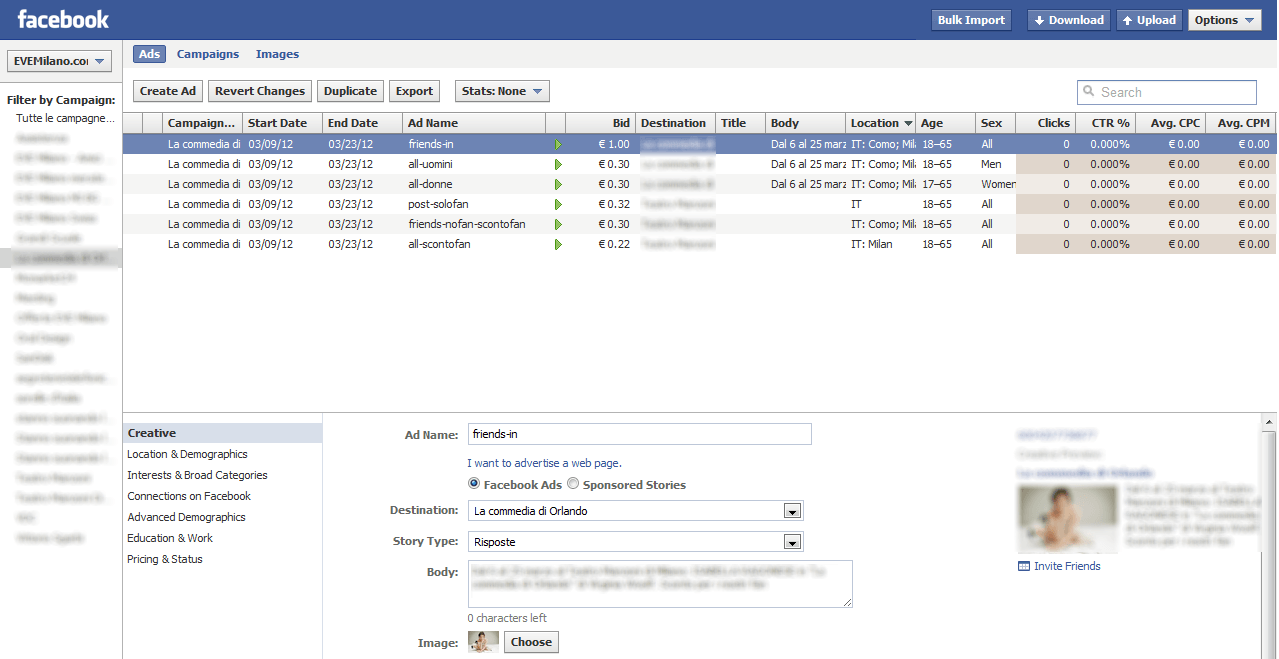
Task: Select the friends-nofan-scontofan ad name cell
Action: tap(475, 224)
